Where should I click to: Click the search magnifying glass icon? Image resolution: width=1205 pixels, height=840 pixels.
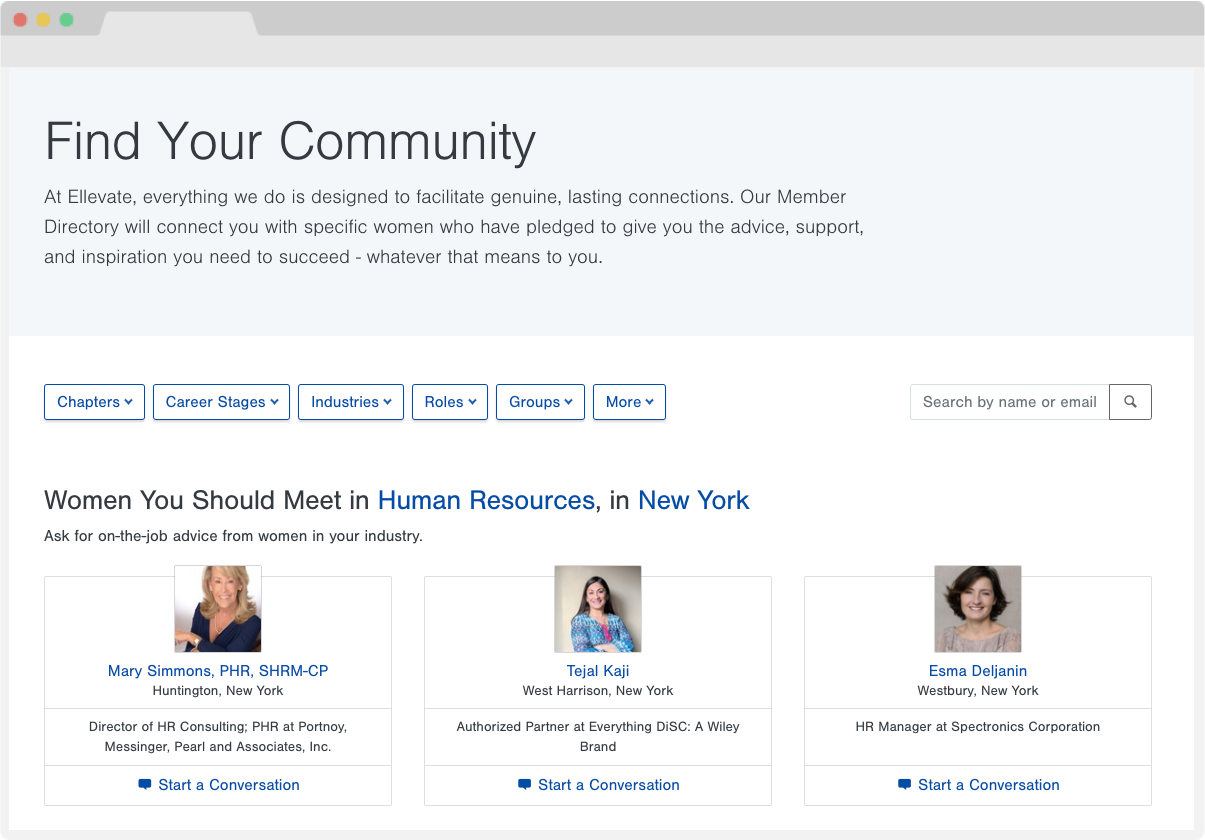1130,402
